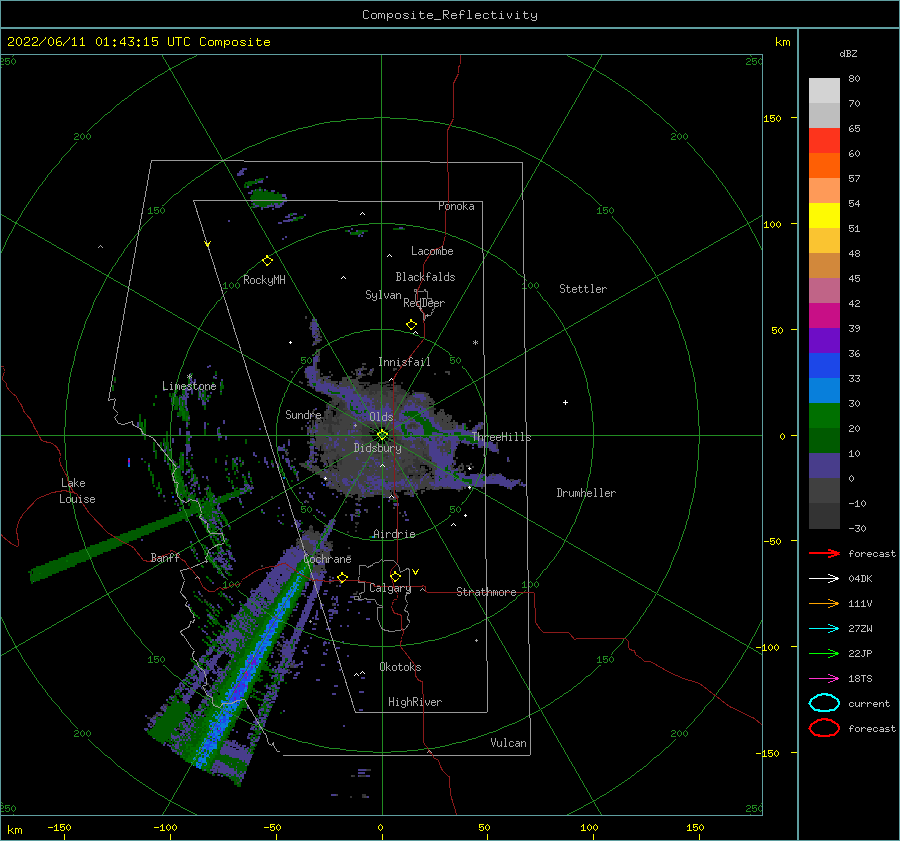Click the ThreeHills city label
The height and width of the screenshot is (841, 900).
[x=502, y=437]
